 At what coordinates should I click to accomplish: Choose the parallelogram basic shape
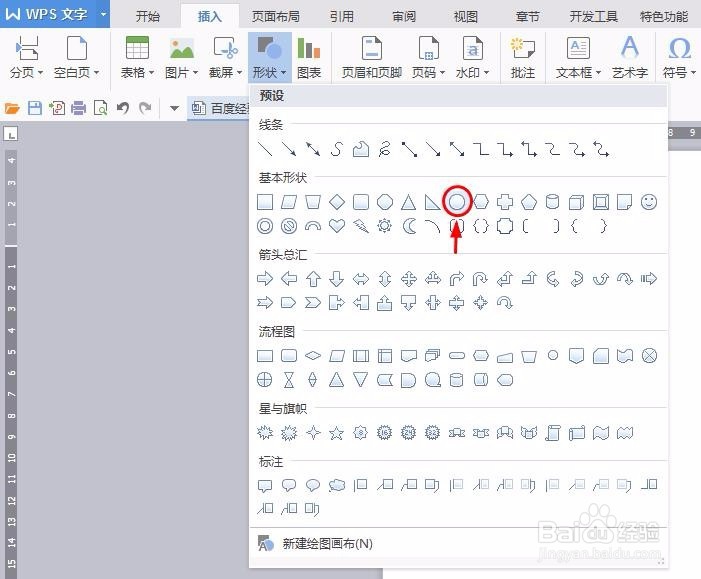tap(289, 202)
